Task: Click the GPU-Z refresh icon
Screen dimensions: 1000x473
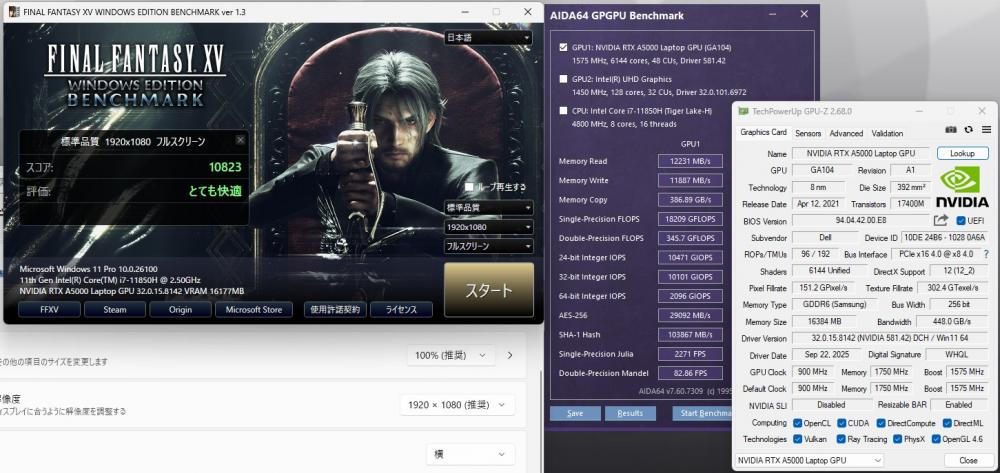Action: (968, 132)
